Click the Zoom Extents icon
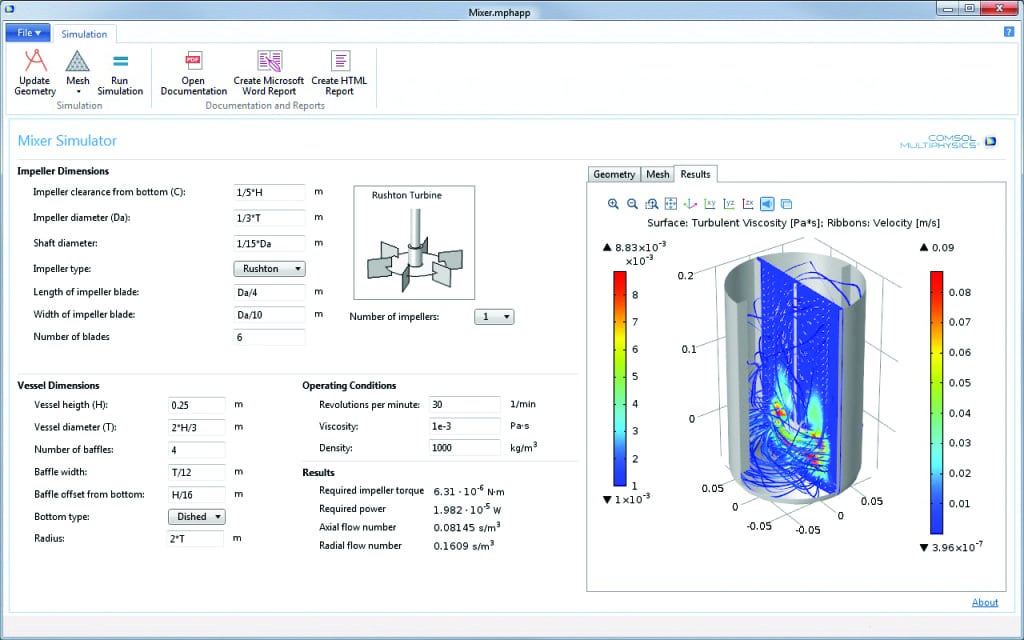Image resolution: width=1024 pixels, height=640 pixels. coord(671,204)
